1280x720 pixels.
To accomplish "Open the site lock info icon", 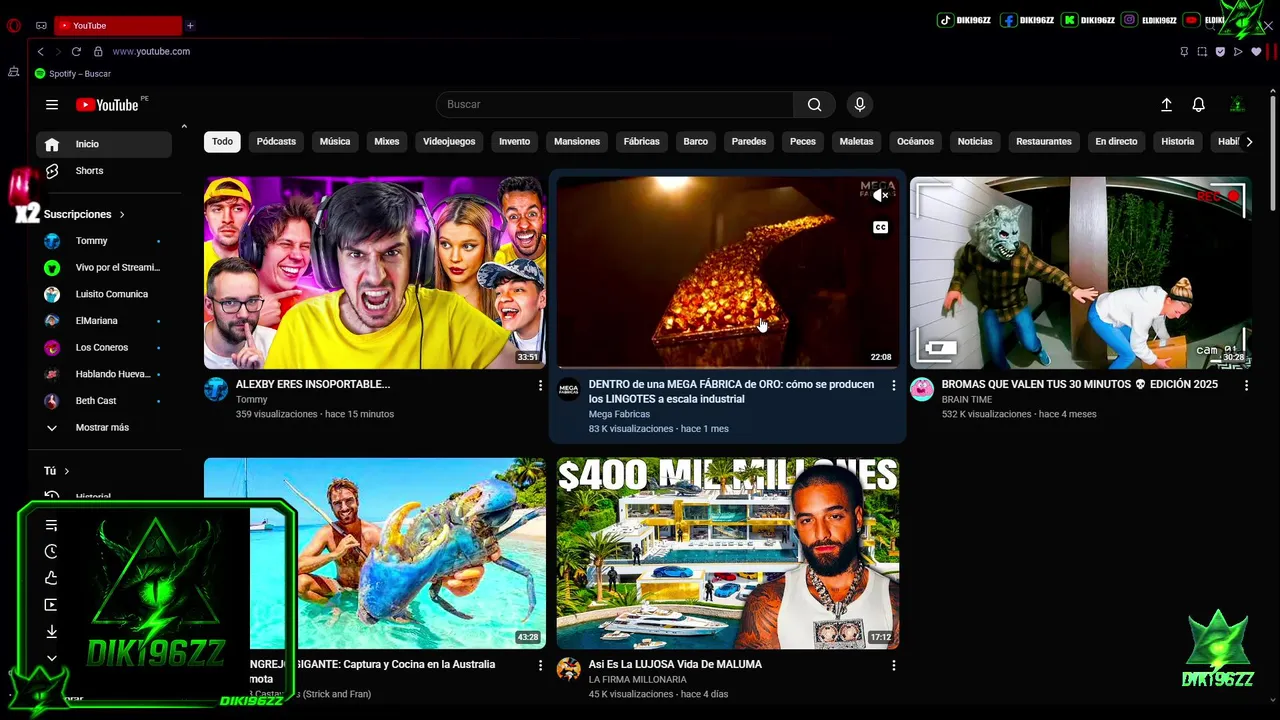I will click(x=98, y=51).
